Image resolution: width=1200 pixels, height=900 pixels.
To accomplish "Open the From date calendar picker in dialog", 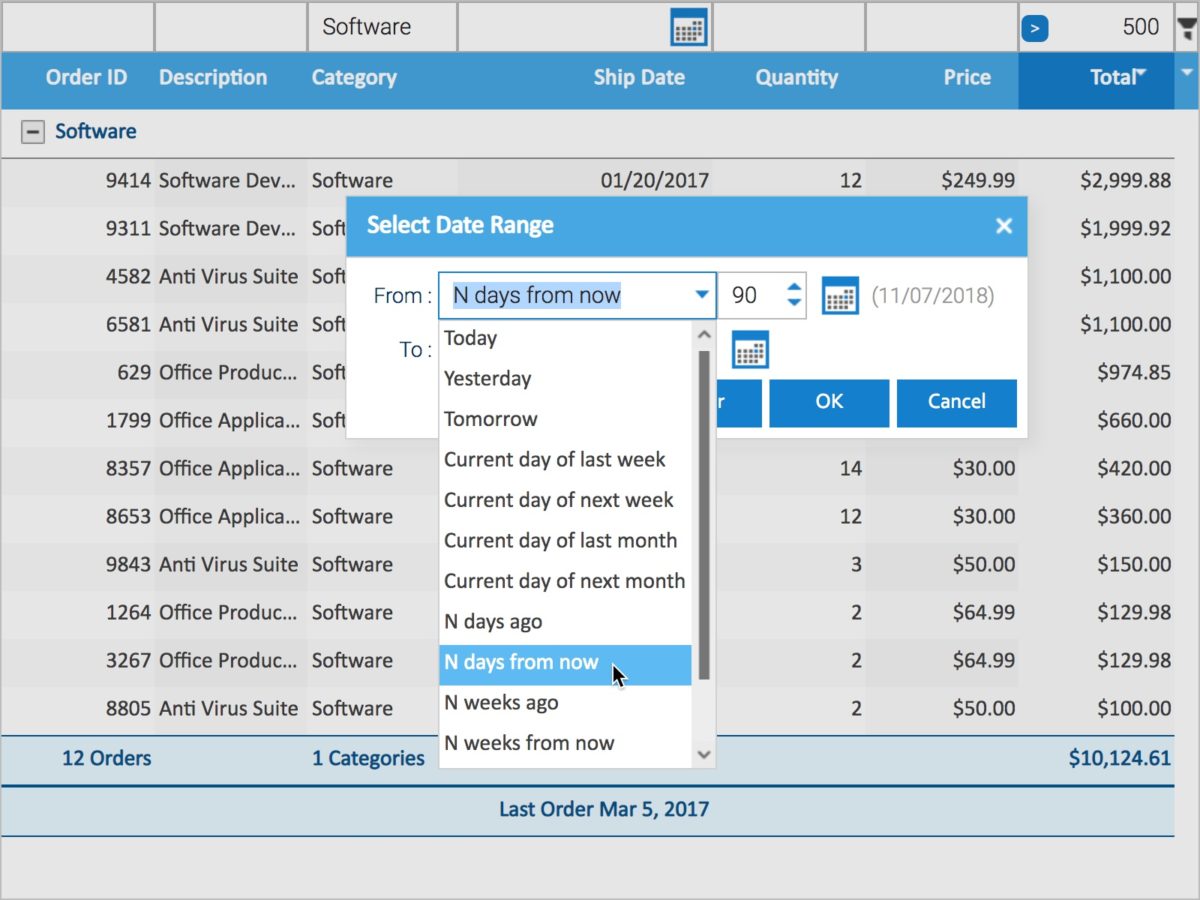I will pos(840,295).
